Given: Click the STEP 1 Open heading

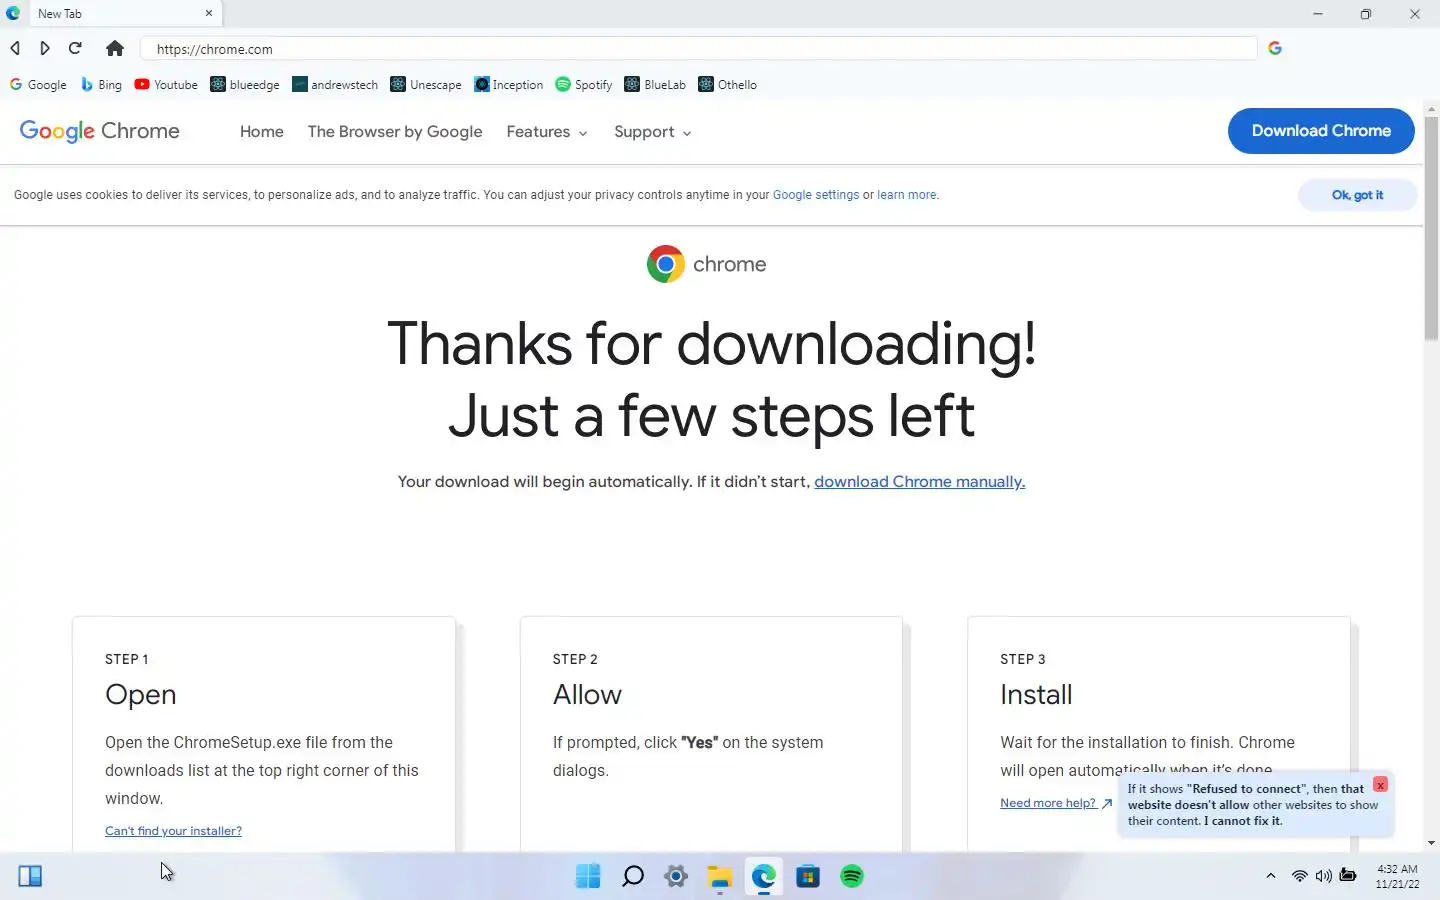Looking at the screenshot, I should [141, 694].
